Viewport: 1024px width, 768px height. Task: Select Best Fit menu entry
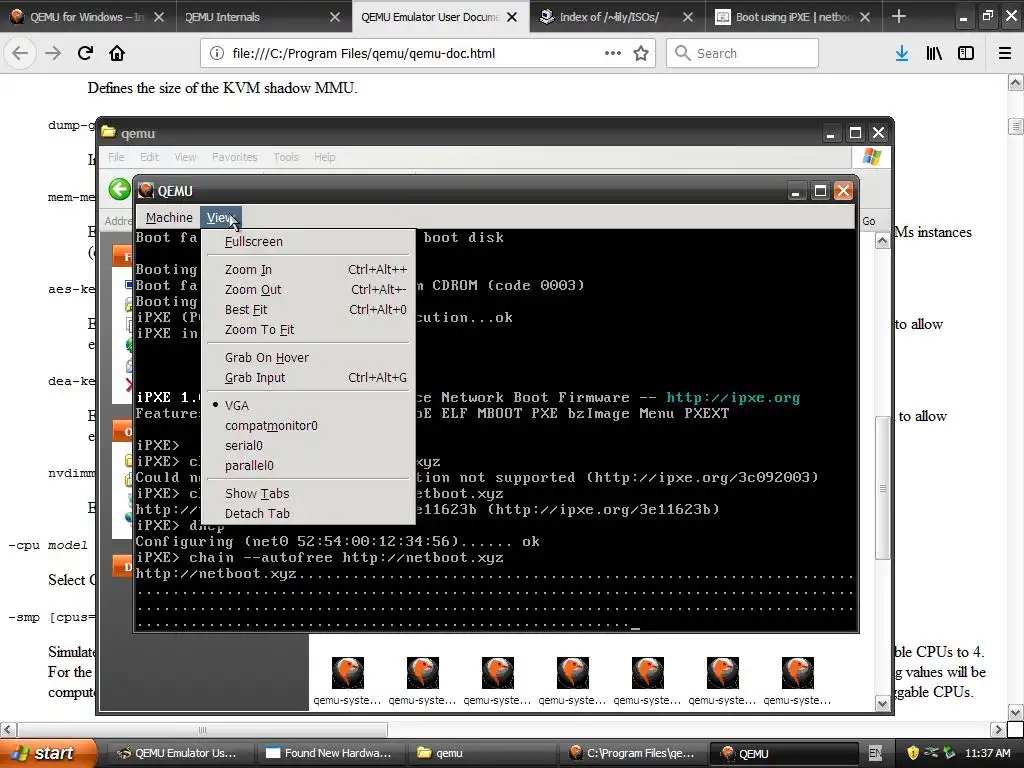pos(308,310)
